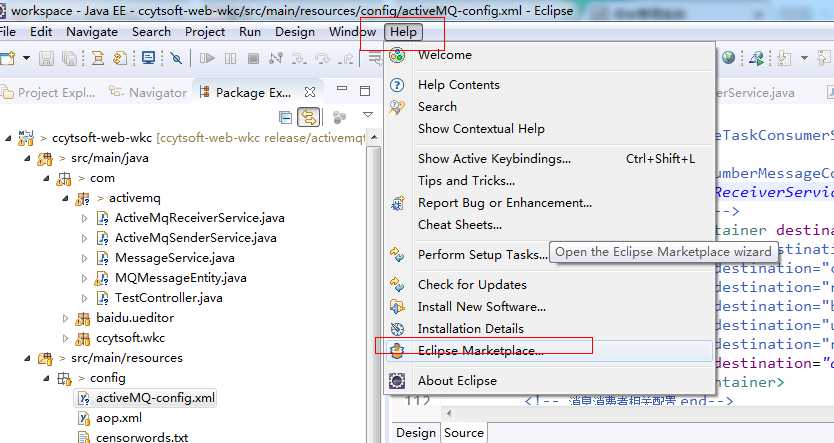Switch to Project Explorer tab
This screenshot has height=443, width=834.
[49, 93]
